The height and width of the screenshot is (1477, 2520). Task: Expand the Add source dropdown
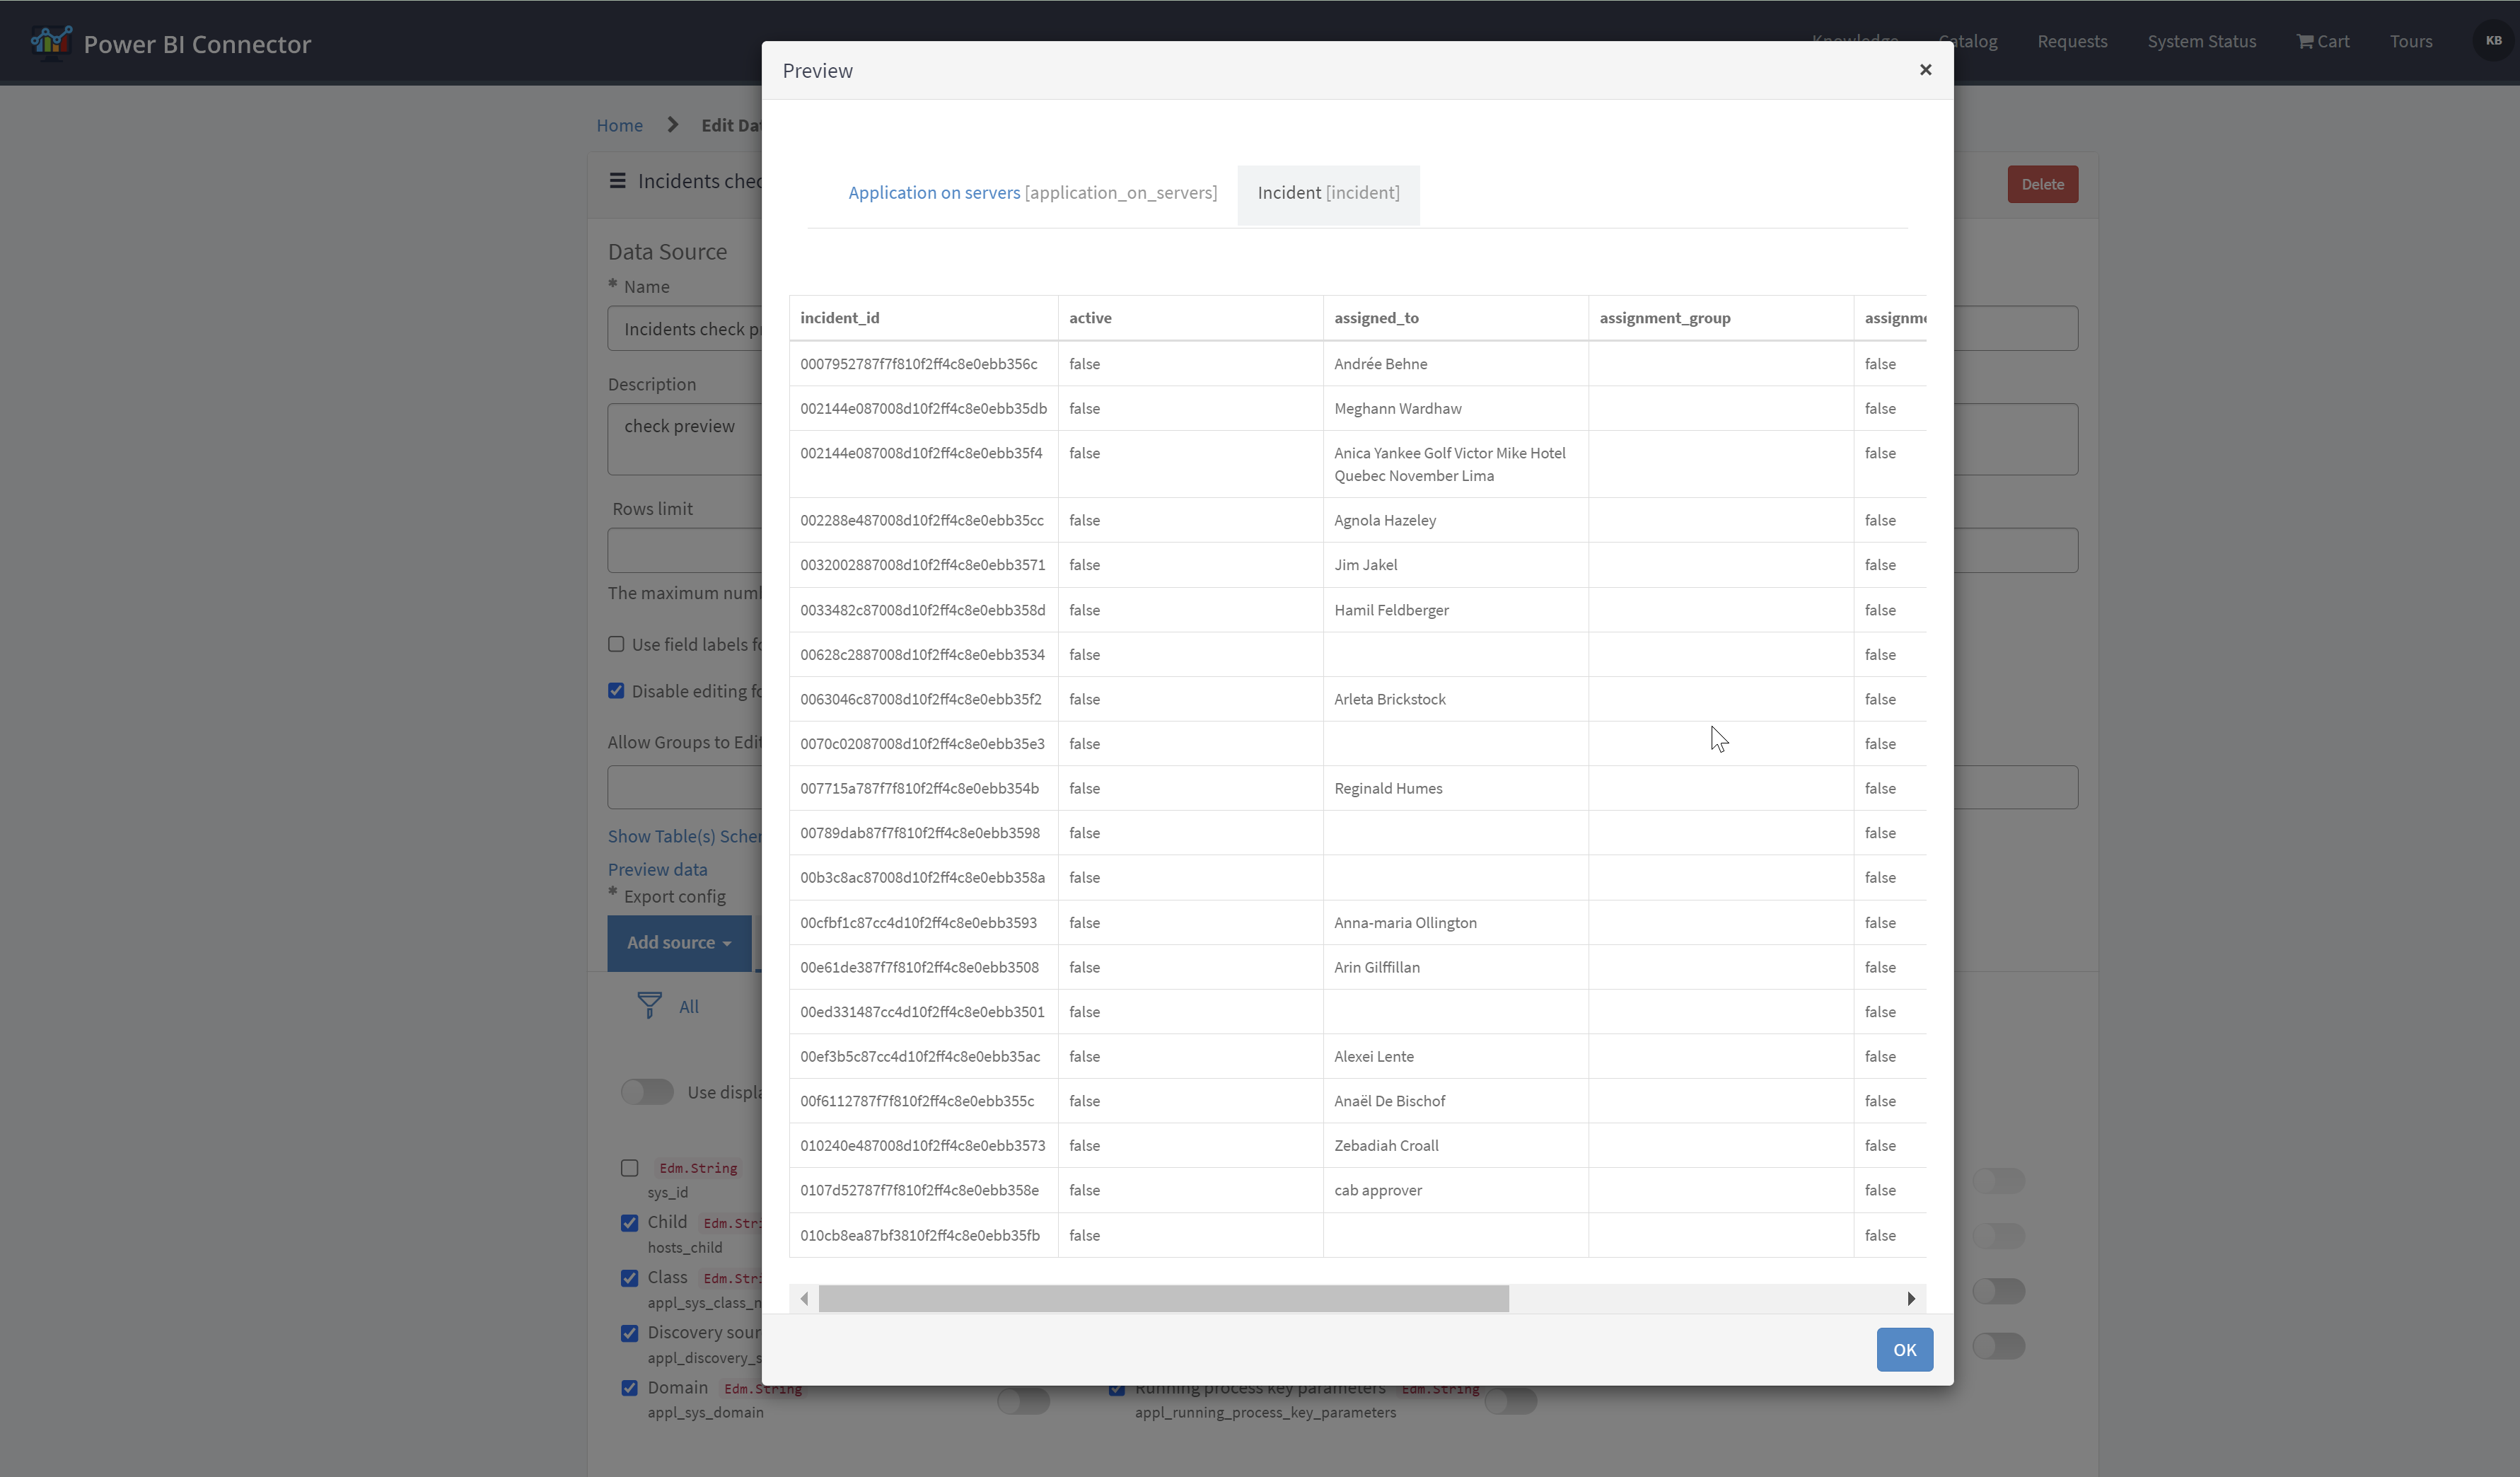(679, 943)
